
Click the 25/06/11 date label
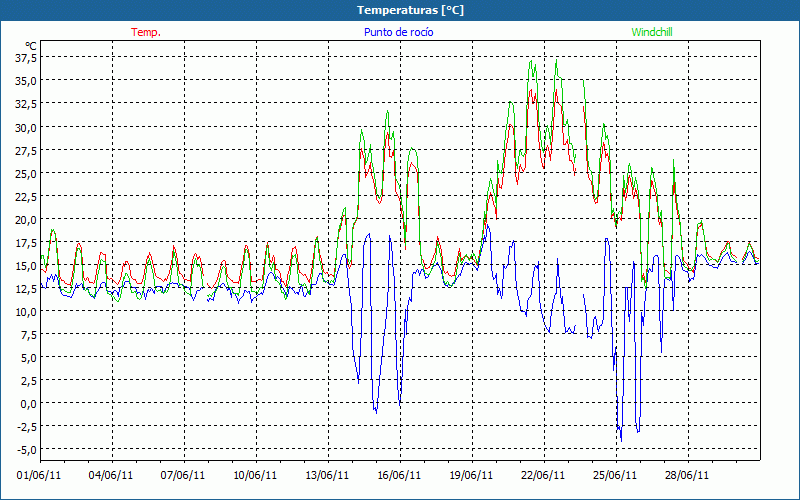tap(615, 475)
